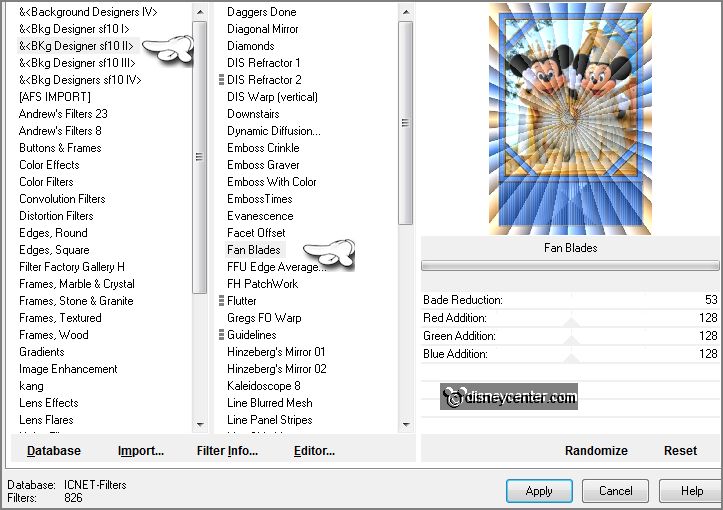Viewport: 723px width, 510px height.
Task: Click the category list scroll-down arrow
Action: pos(200,424)
